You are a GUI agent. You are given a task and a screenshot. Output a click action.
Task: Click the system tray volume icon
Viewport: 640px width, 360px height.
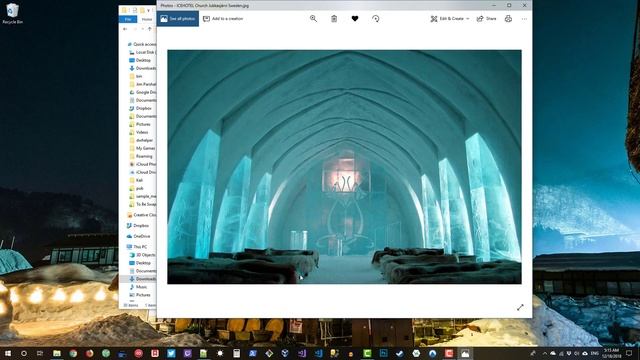click(577, 353)
